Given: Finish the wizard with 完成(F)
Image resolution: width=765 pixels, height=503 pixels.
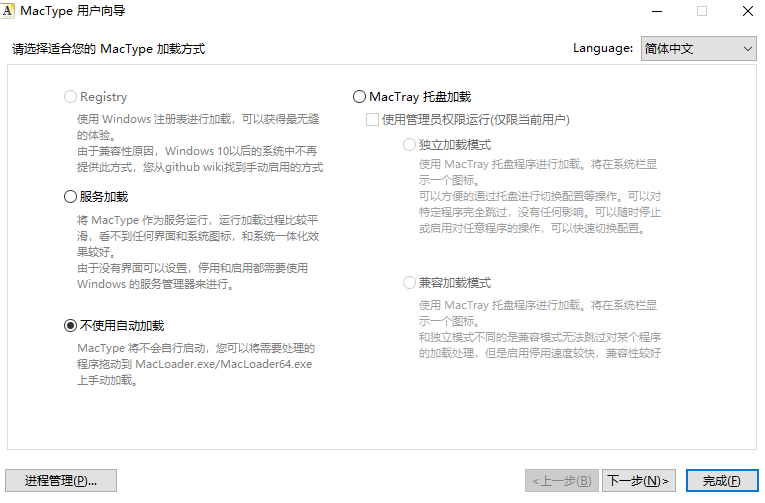Looking at the screenshot, I should [x=722, y=481].
